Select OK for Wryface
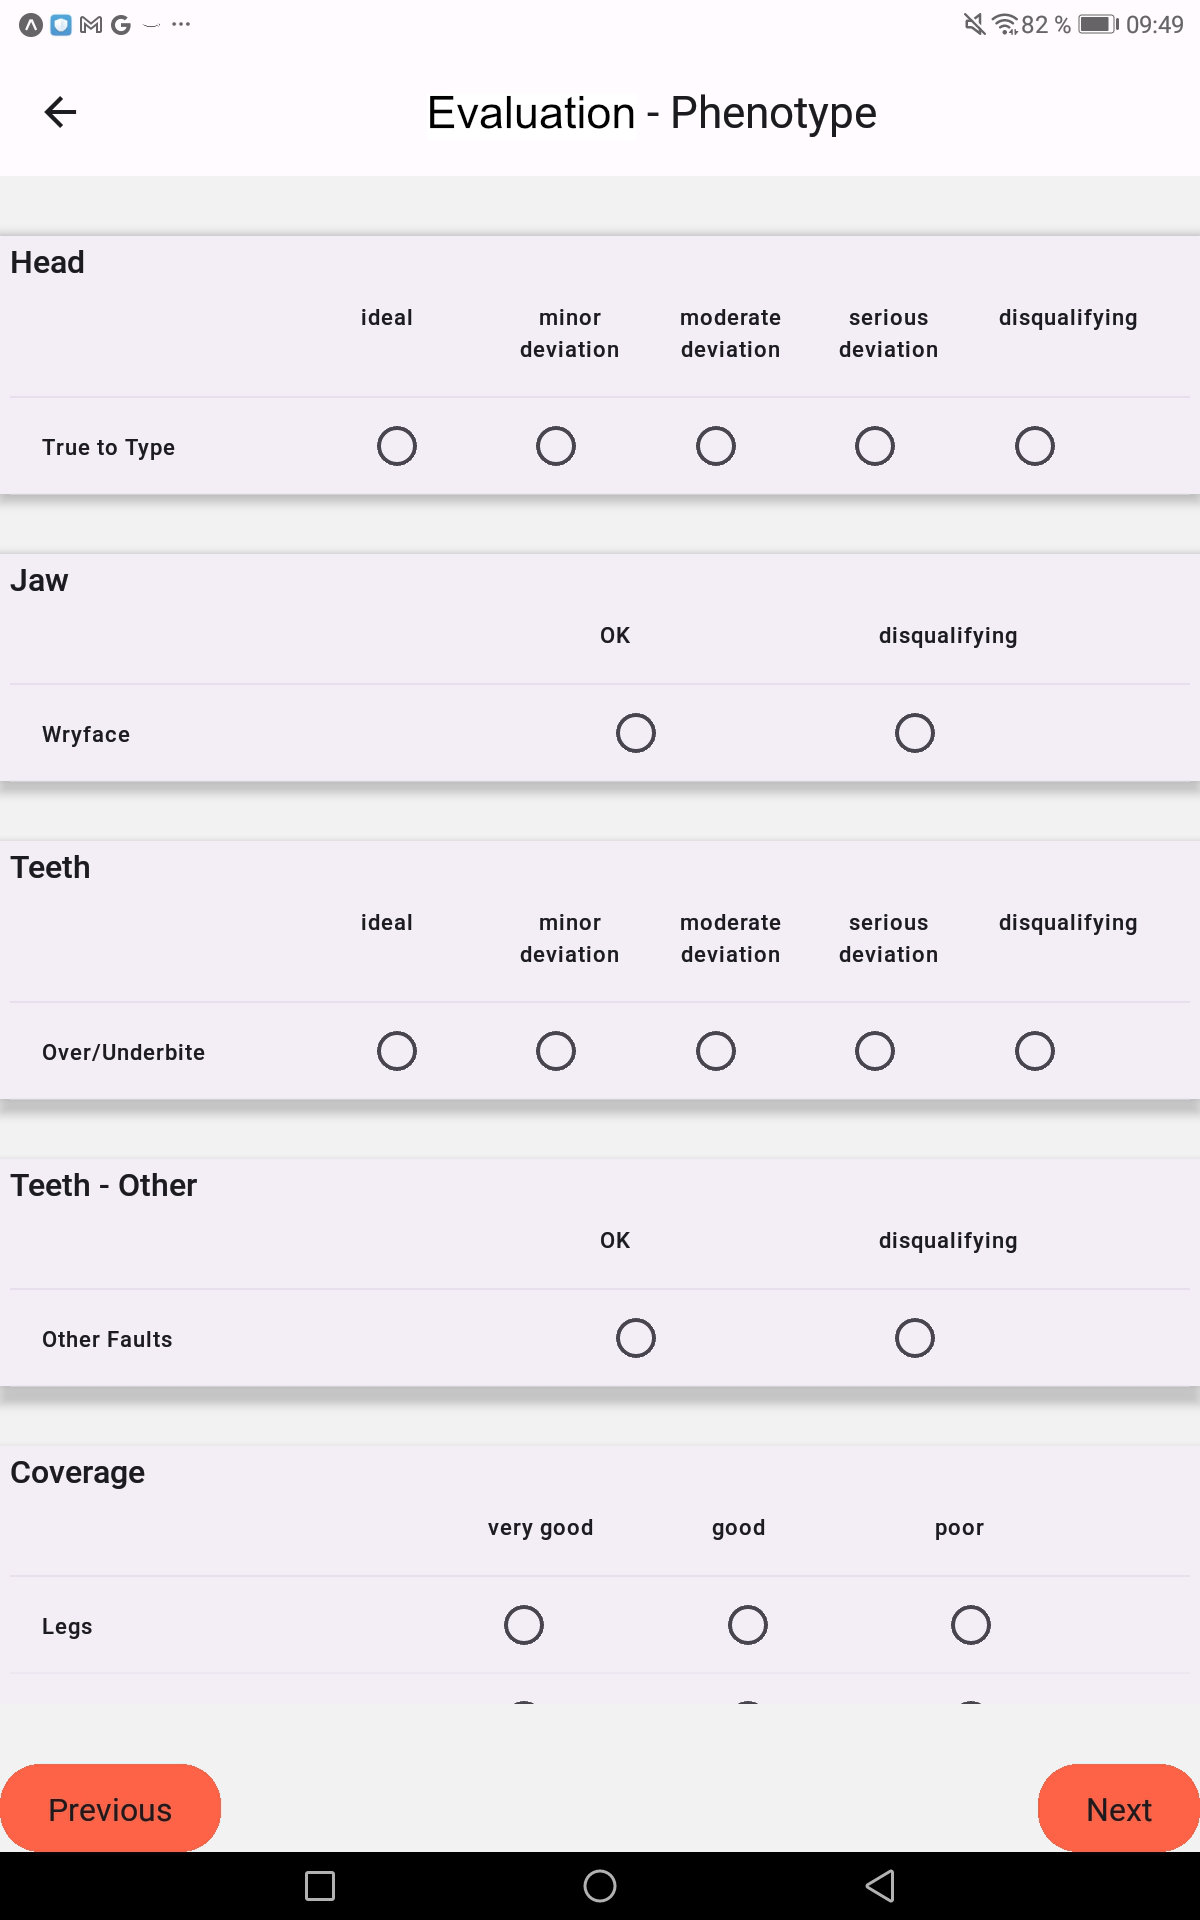Screen dimensions: 1200x1920 [636, 733]
